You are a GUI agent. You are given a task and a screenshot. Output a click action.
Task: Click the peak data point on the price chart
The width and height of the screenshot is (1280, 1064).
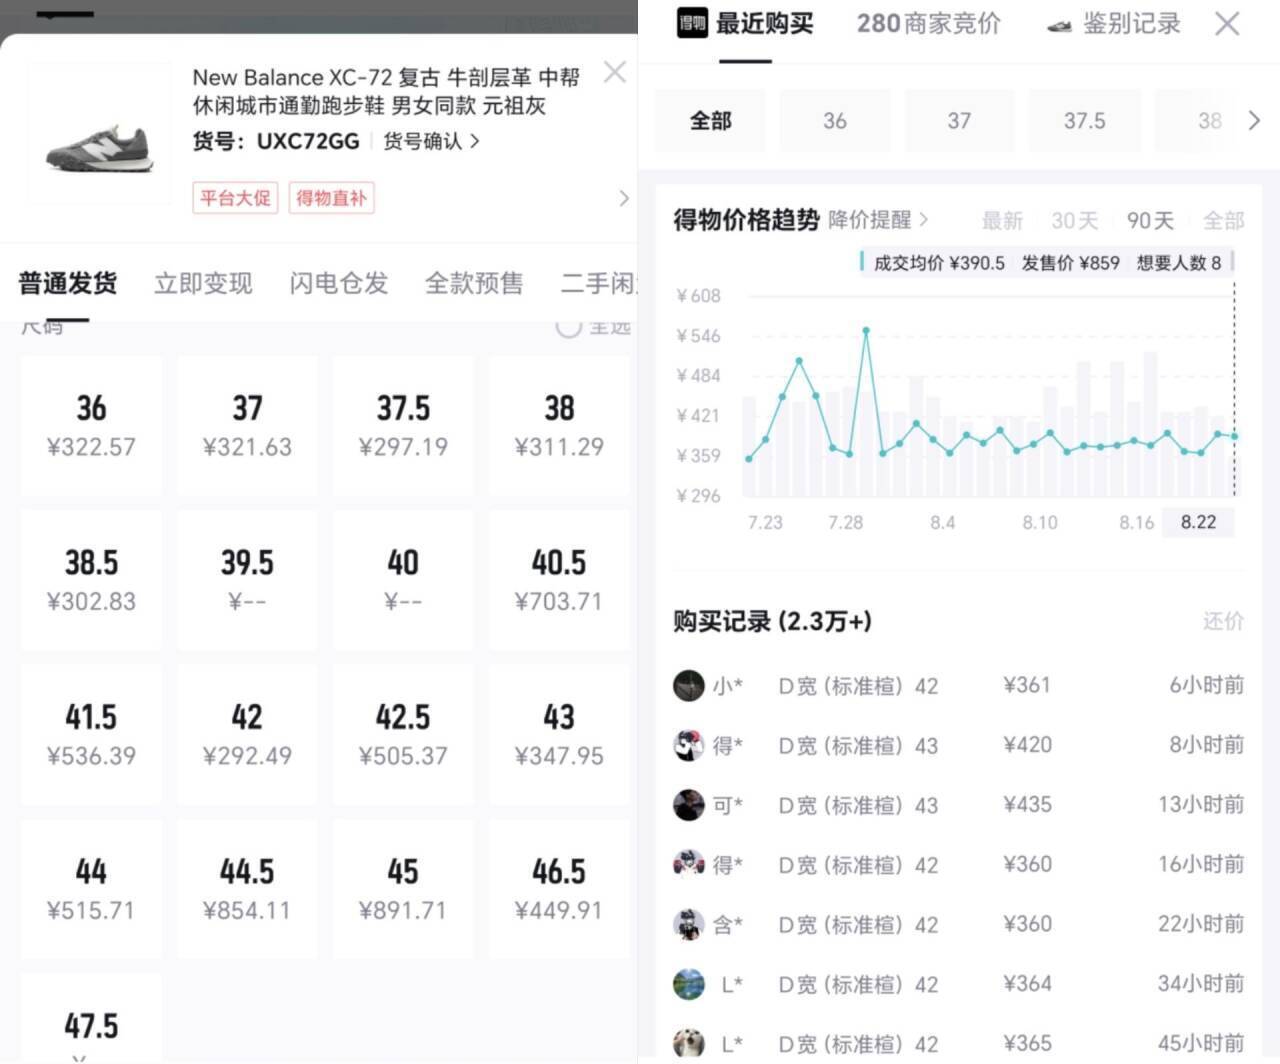[x=866, y=330]
